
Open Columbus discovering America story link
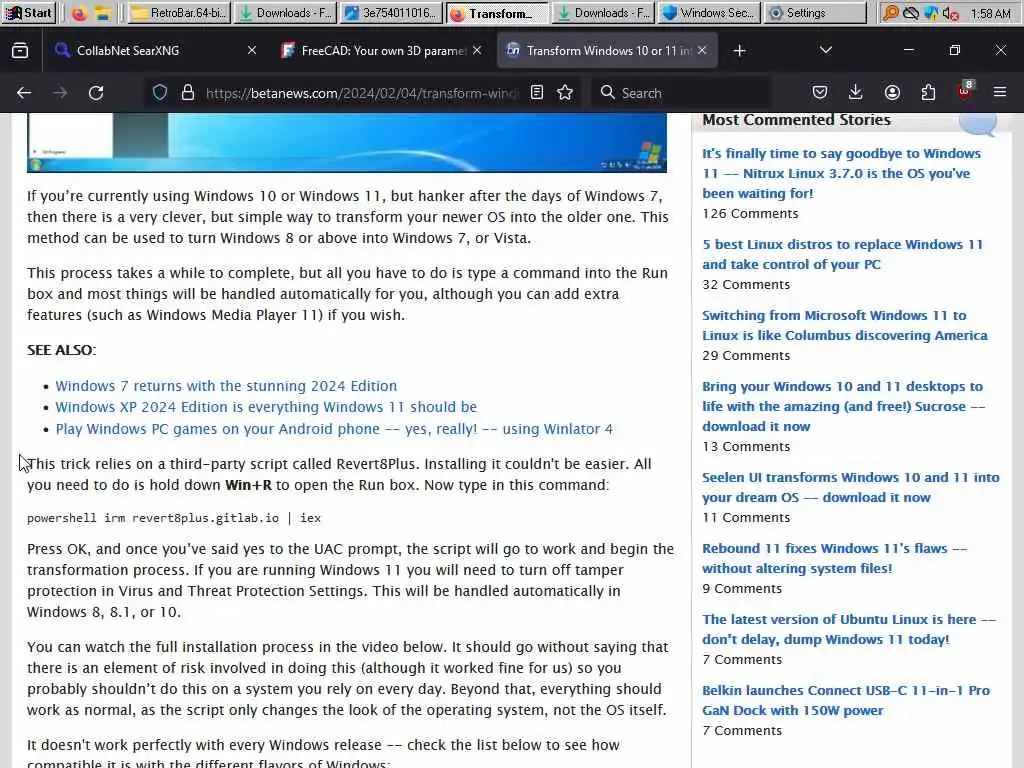point(844,325)
